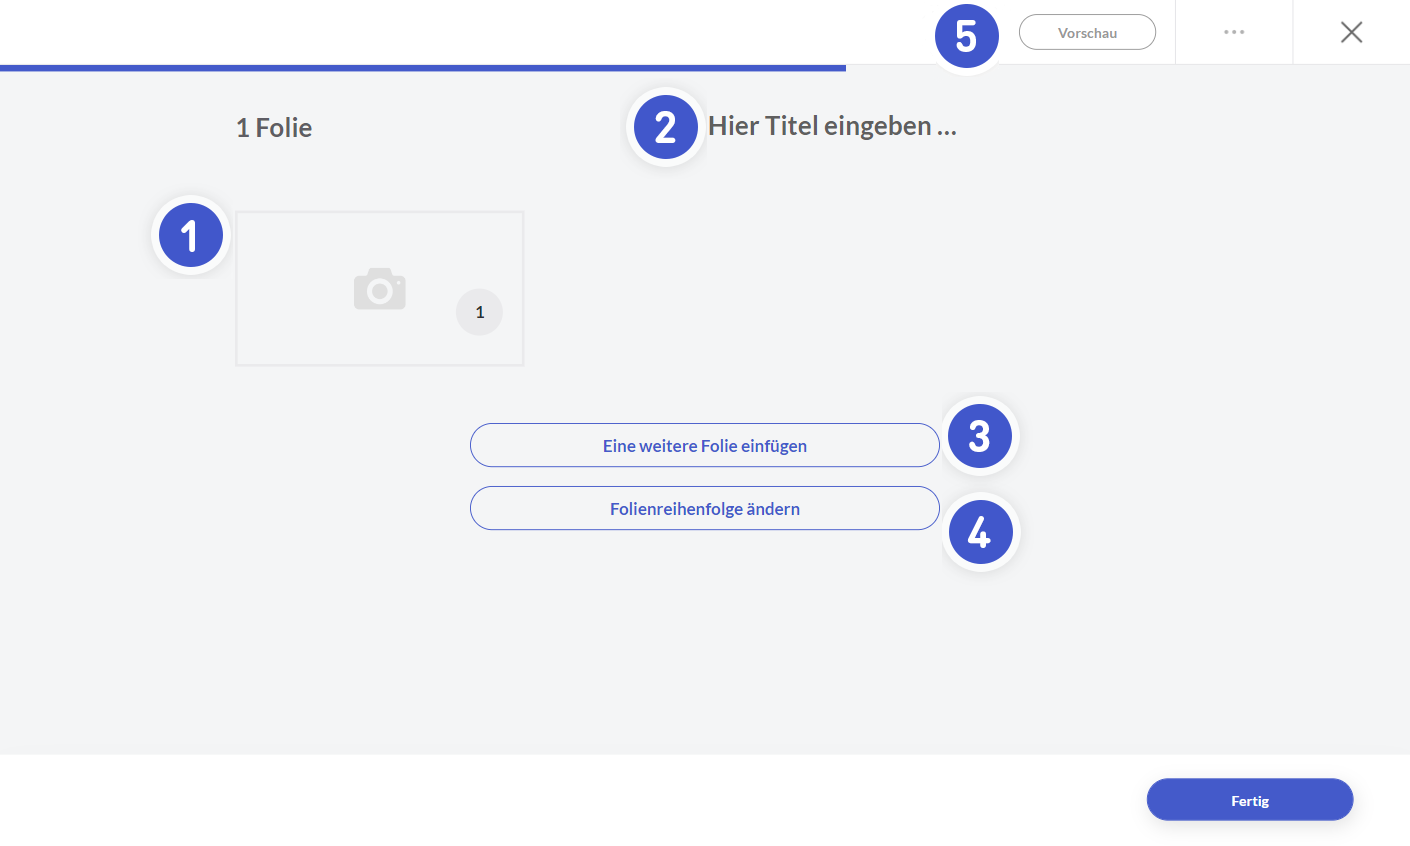Open the three-dot more options menu
This screenshot has height=846, width=1410.
[1234, 32]
